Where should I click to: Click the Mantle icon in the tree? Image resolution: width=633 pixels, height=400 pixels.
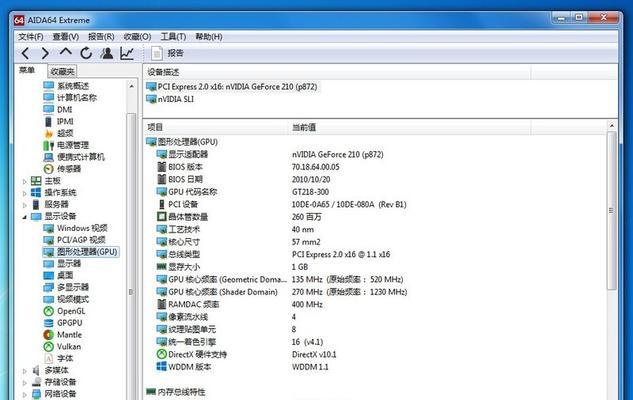coord(48,335)
